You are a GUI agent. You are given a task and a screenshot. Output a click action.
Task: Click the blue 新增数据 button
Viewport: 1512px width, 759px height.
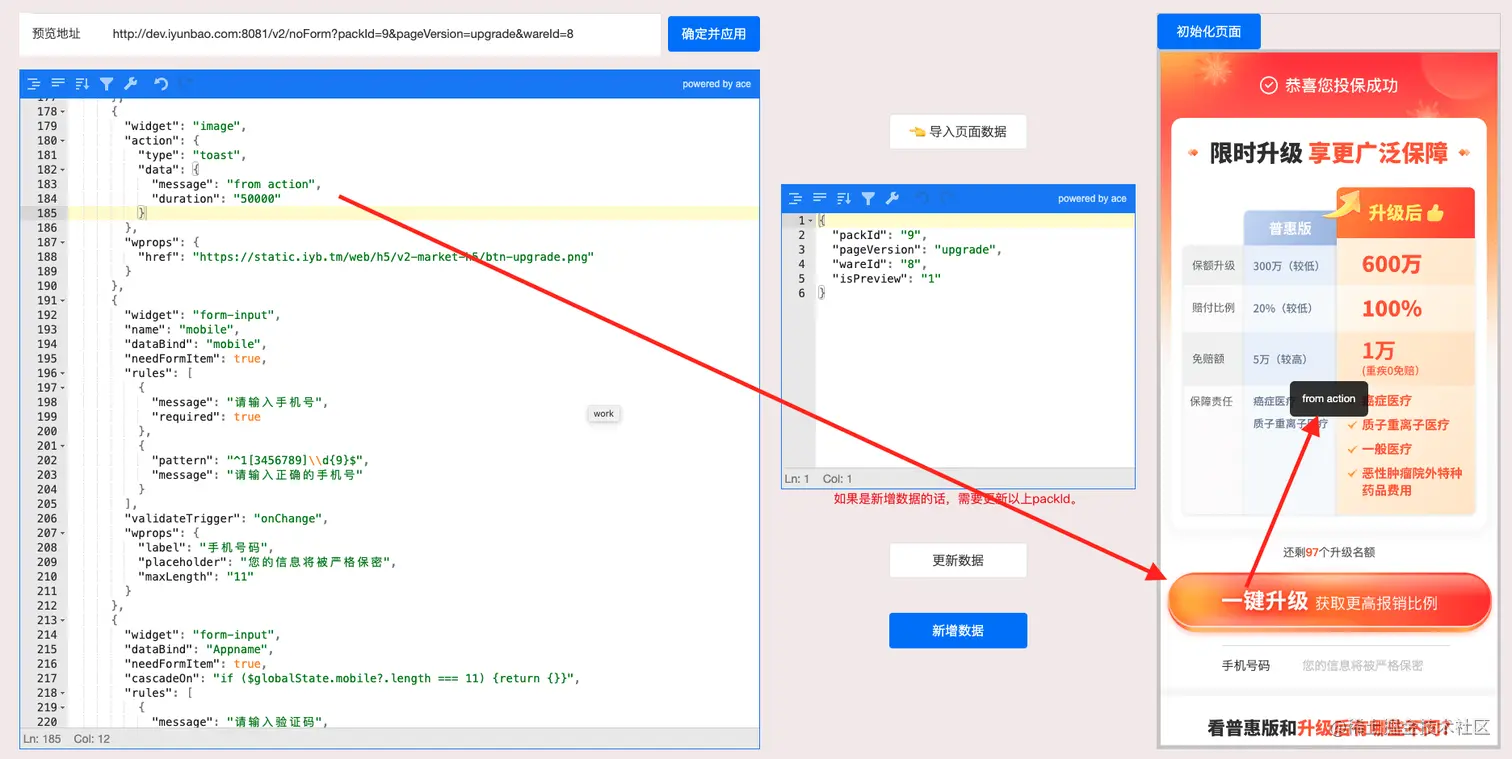point(958,631)
